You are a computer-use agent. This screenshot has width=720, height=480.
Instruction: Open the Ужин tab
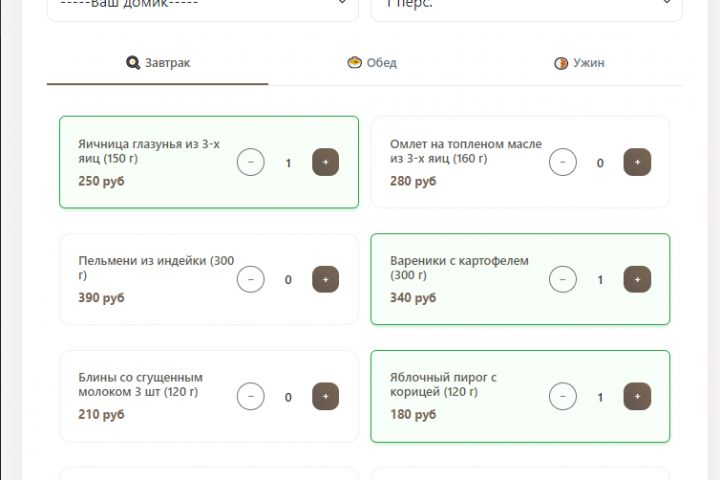pos(579,63)
